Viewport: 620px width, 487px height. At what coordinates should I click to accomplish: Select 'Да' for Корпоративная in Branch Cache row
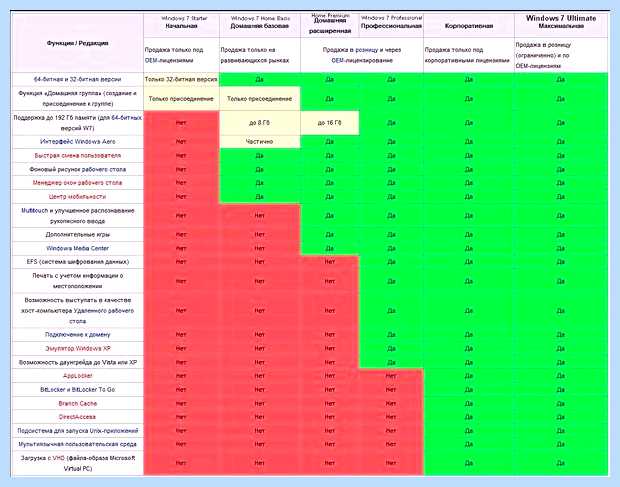[469, 403]
